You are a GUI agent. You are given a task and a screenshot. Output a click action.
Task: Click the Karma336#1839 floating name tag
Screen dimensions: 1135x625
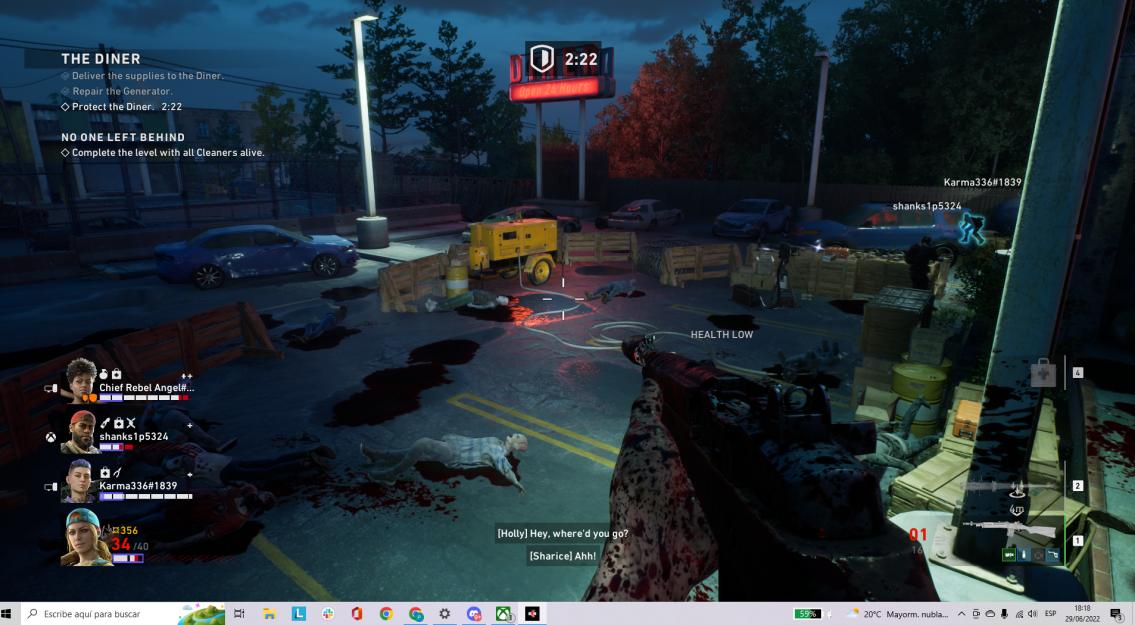pos(982,183)
